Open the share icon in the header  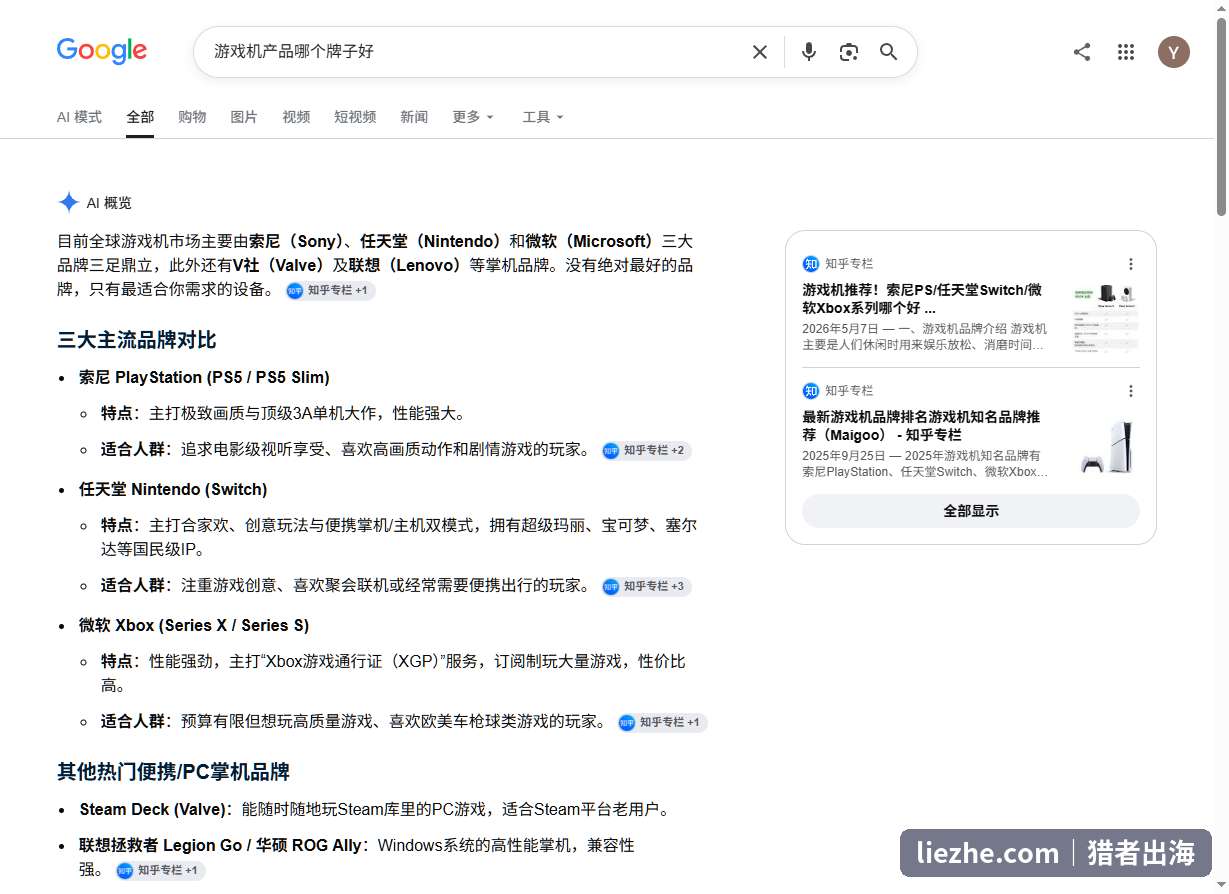(1082, 52)
